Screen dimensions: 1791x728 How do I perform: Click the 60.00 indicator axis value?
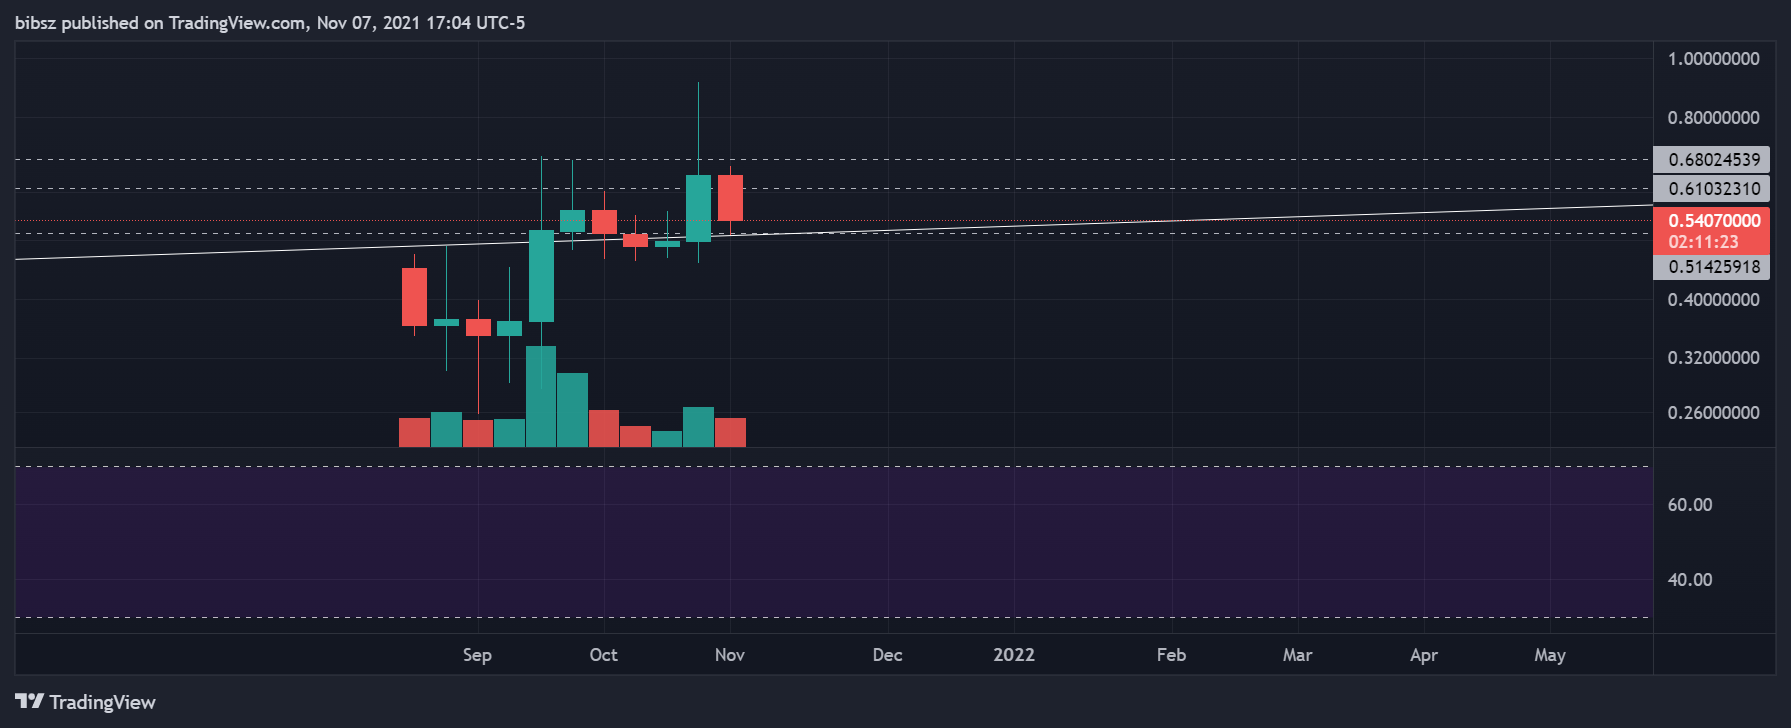click(x=1690, y=505)
